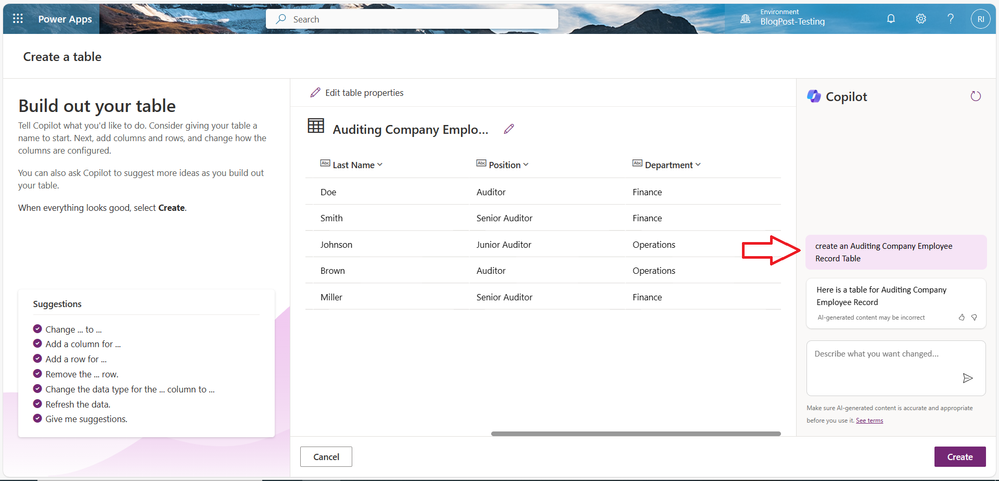Click Edit table properties

pyautogui.click(x=357, y=92)
